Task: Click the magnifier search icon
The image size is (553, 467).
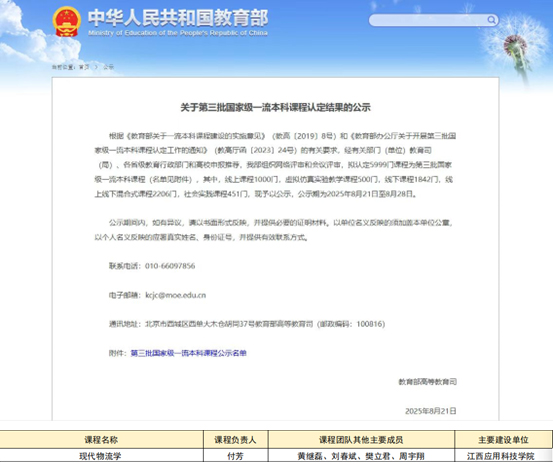Action: pos(491,20)
